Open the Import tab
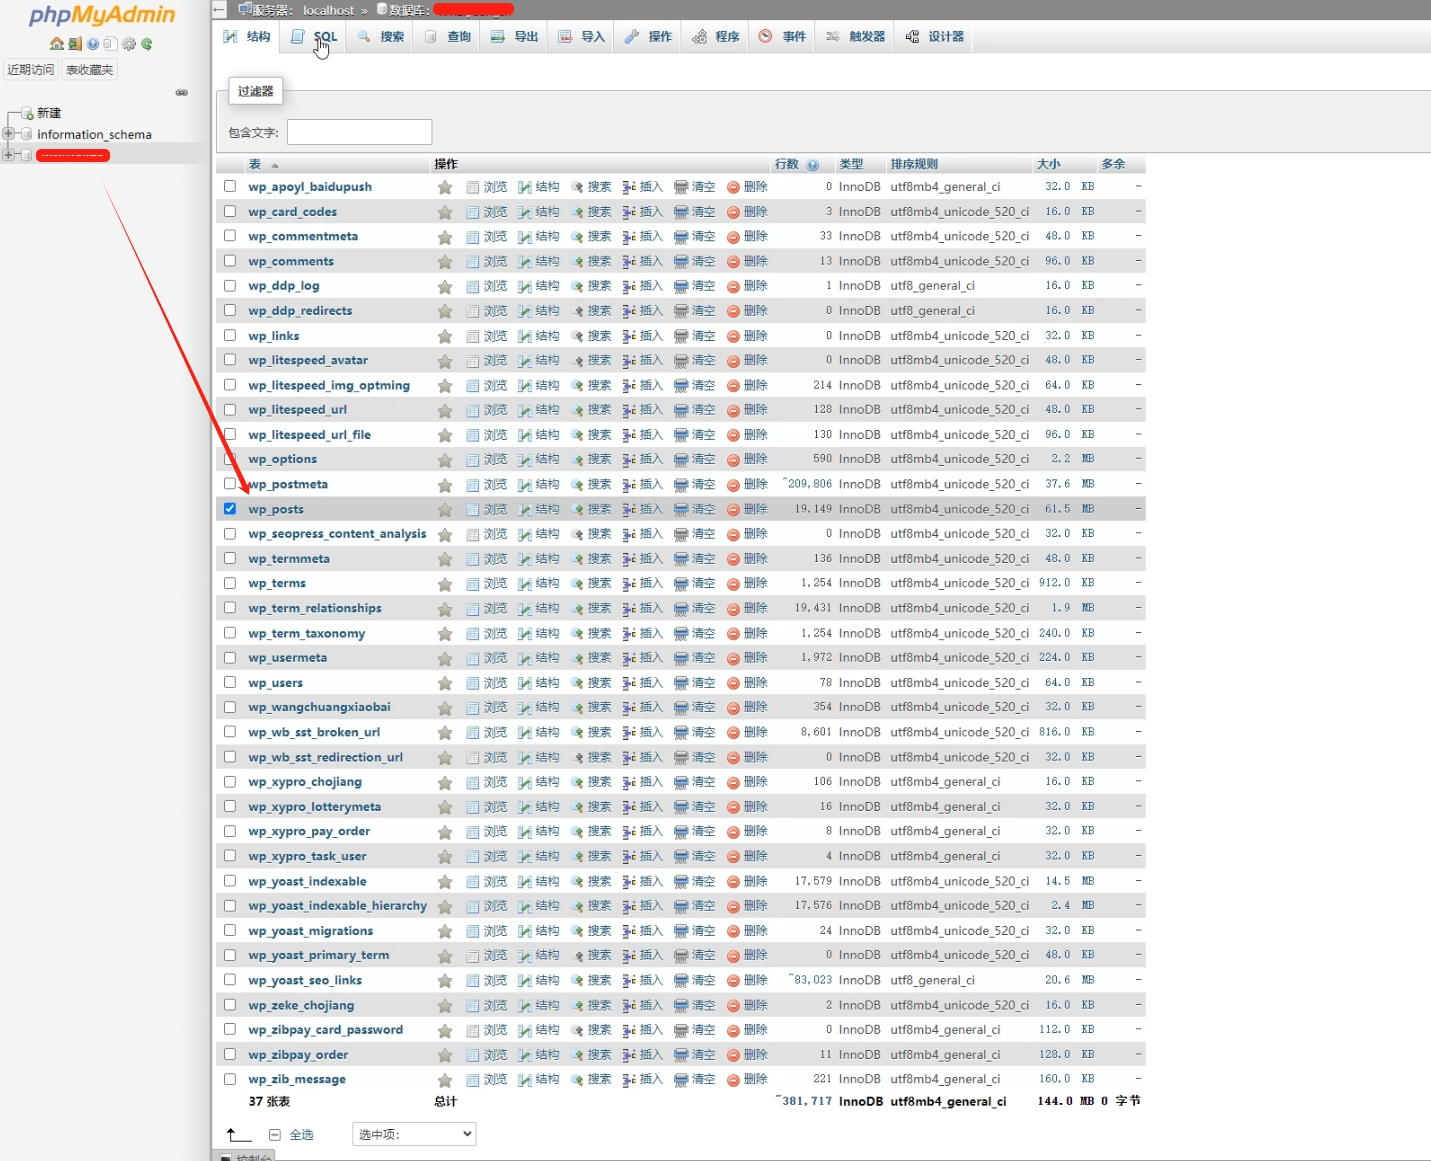The width and height of the screenshot is (1431, 1161). [x=581, y=37]
